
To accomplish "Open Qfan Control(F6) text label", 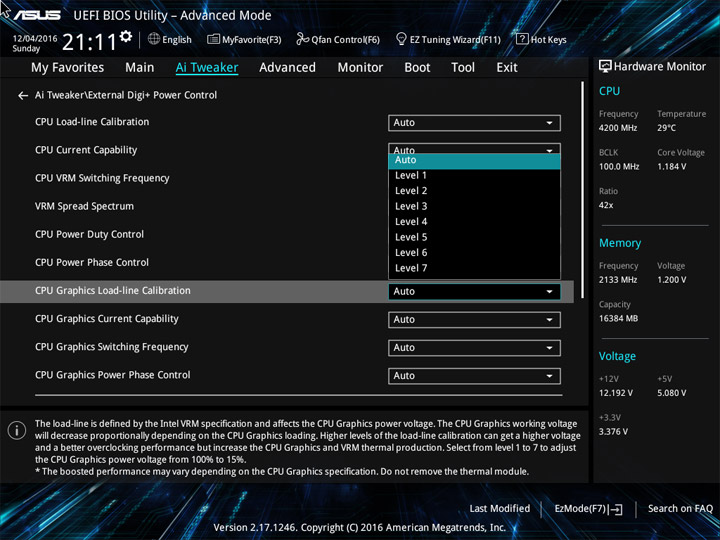I will coord(345,40).
